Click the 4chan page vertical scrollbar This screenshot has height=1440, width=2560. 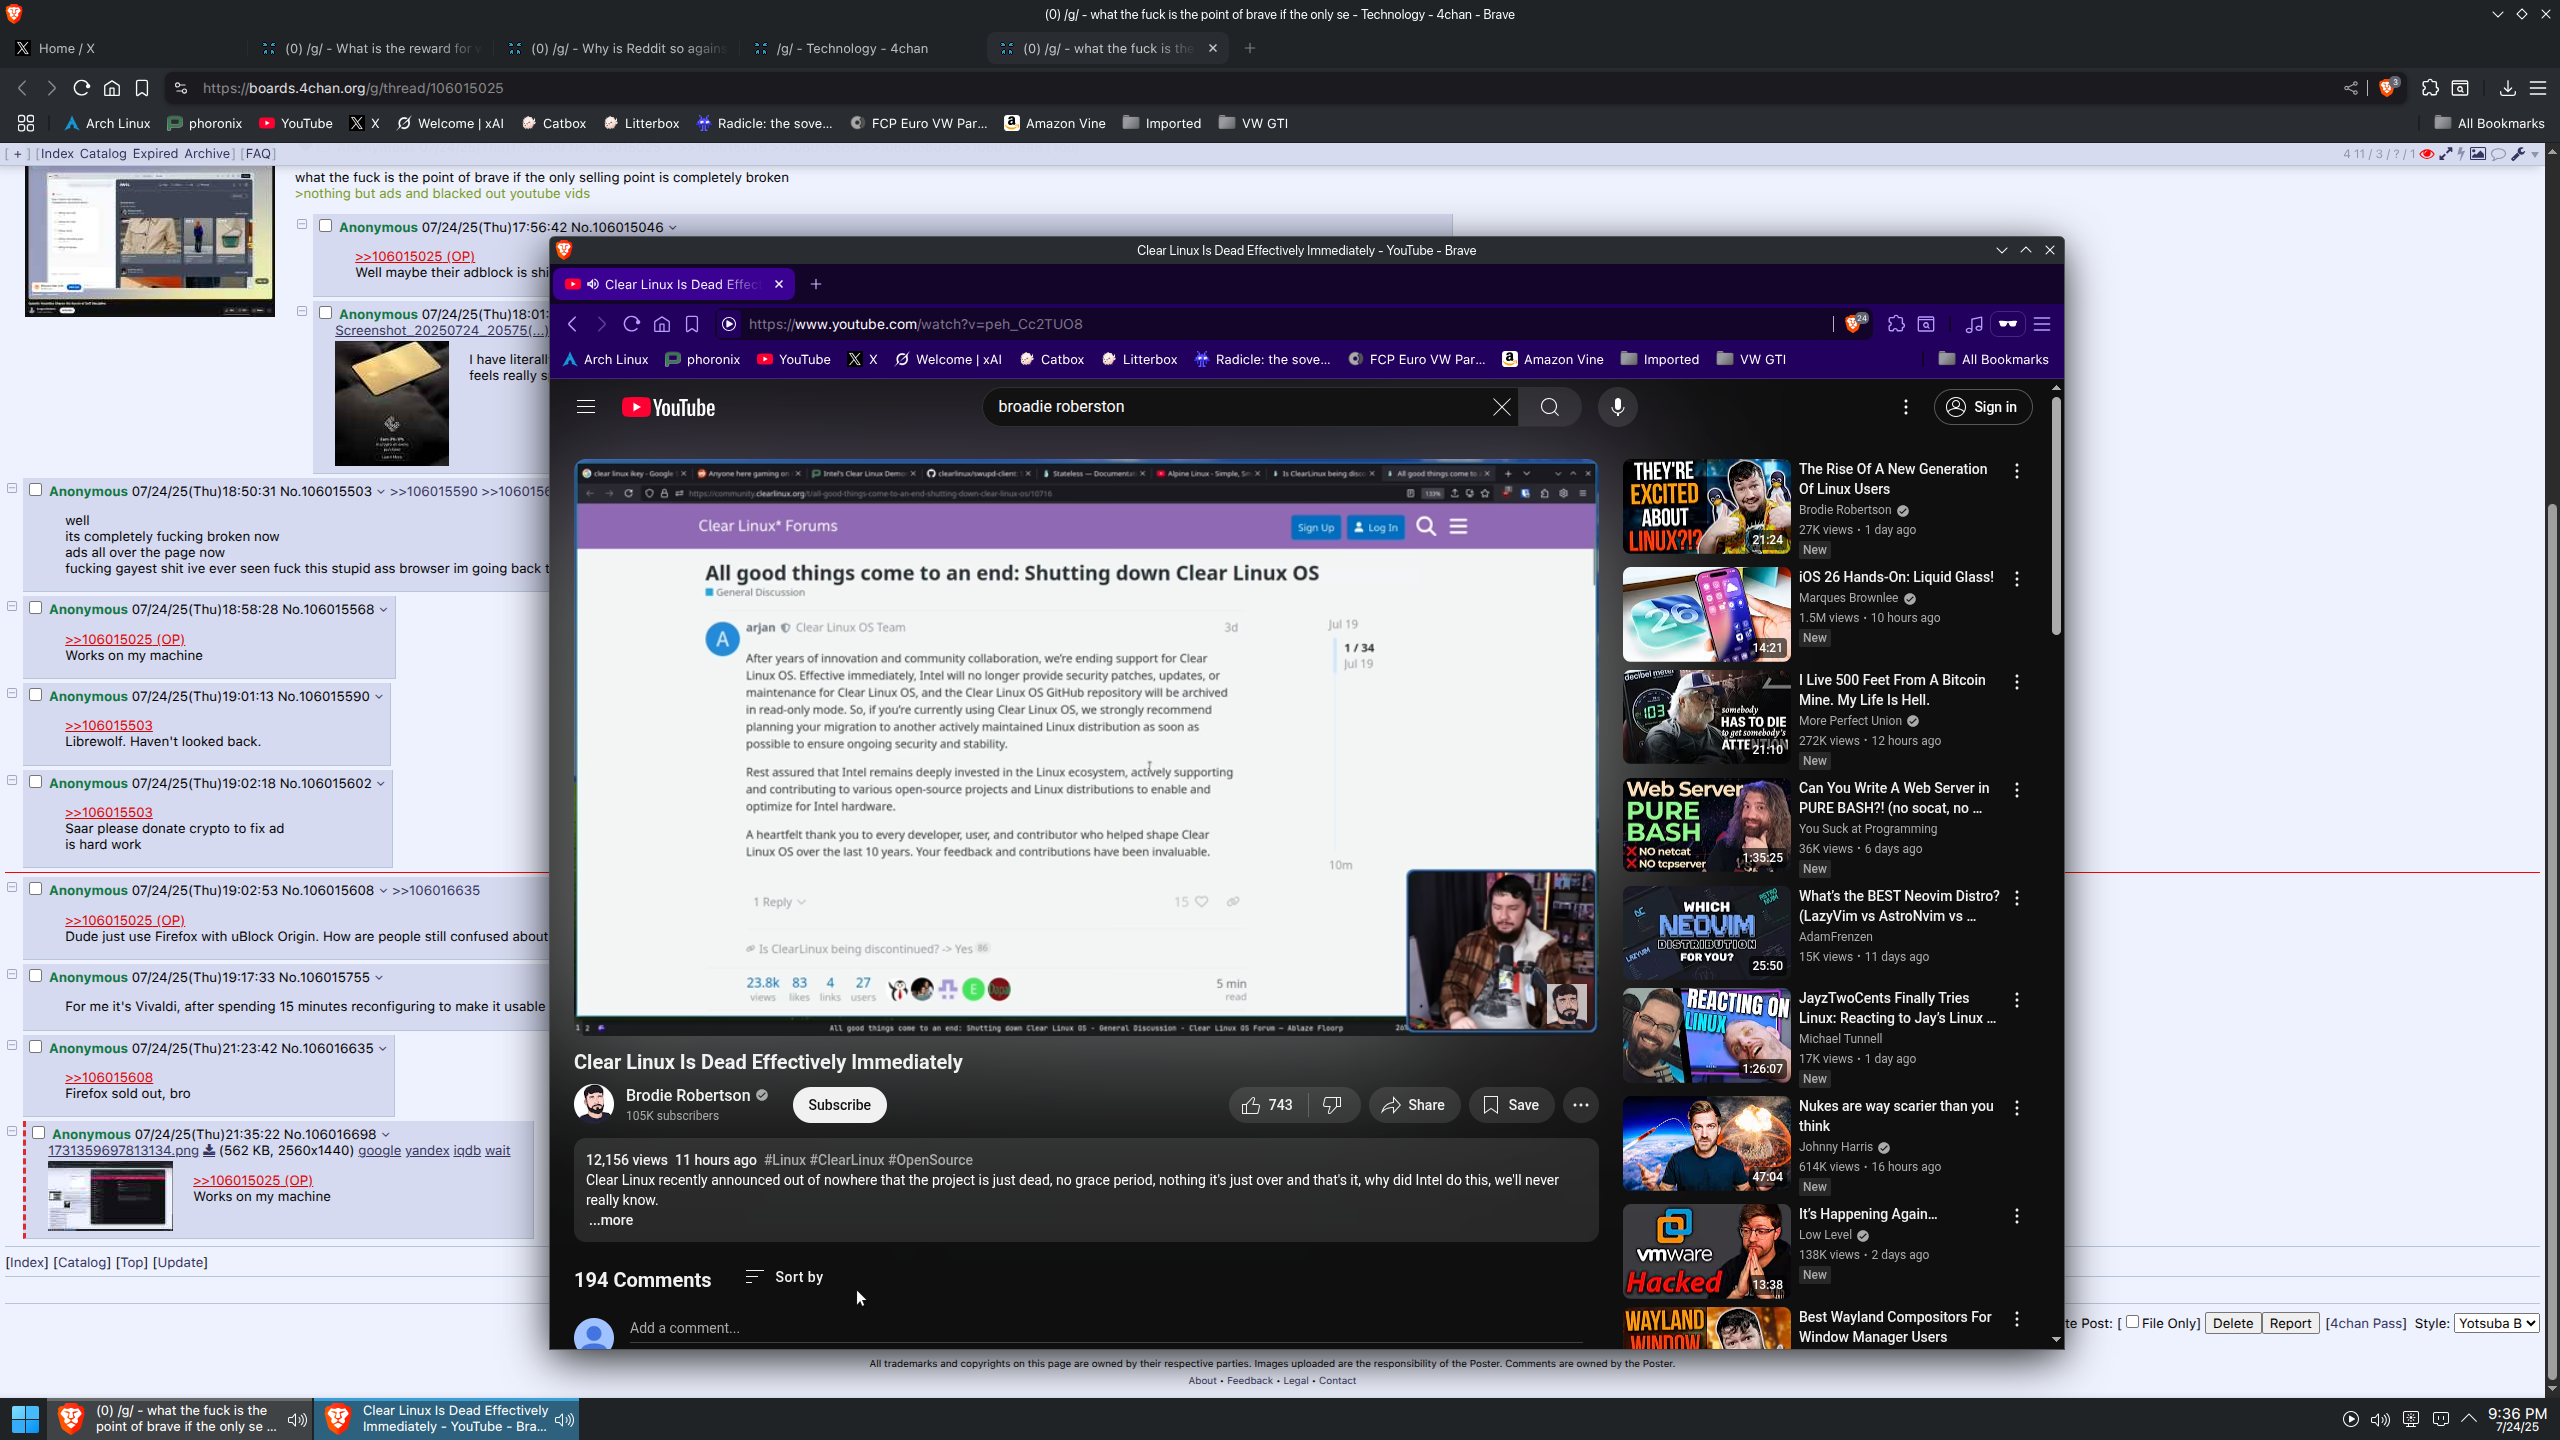(x=2551, y=940)
